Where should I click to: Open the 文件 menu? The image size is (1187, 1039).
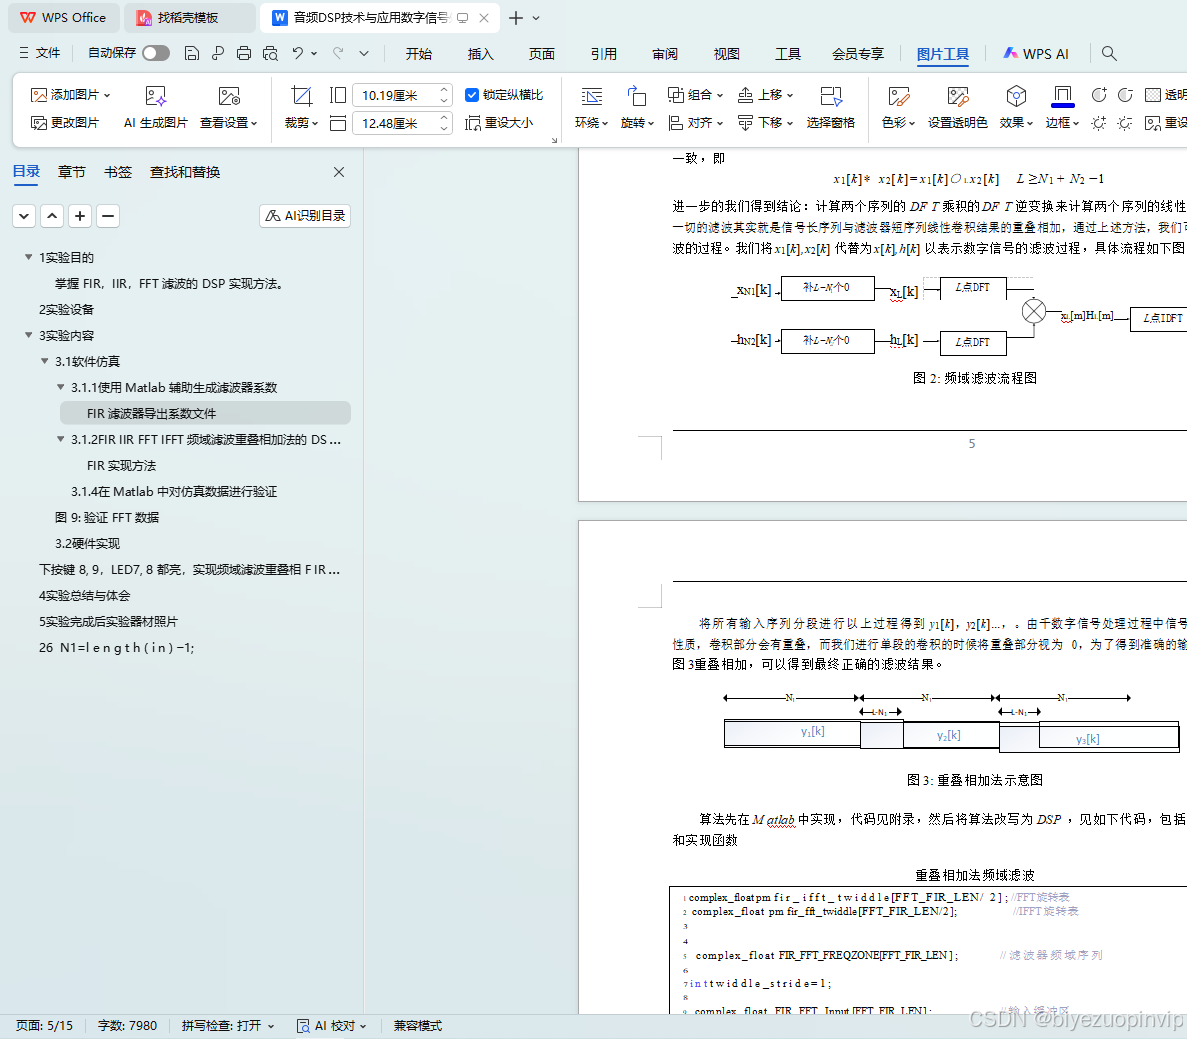[x=39, y=53]
